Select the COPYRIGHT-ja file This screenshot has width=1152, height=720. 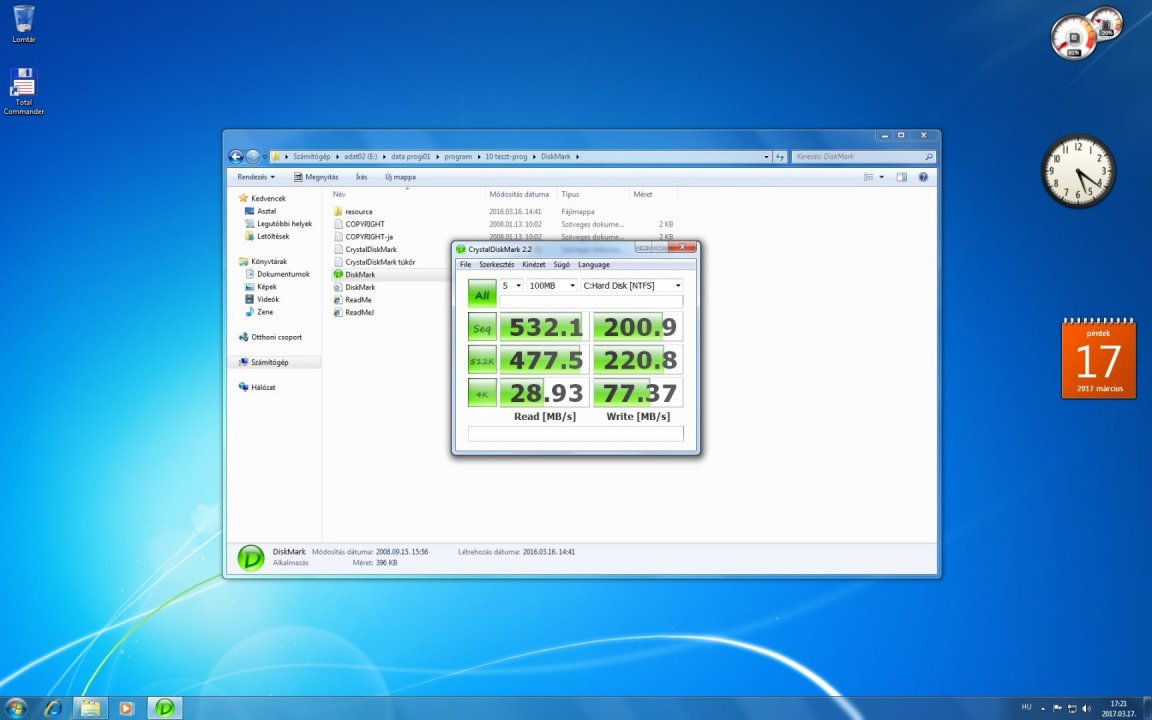pyautogui.click(x=369, y=237)
